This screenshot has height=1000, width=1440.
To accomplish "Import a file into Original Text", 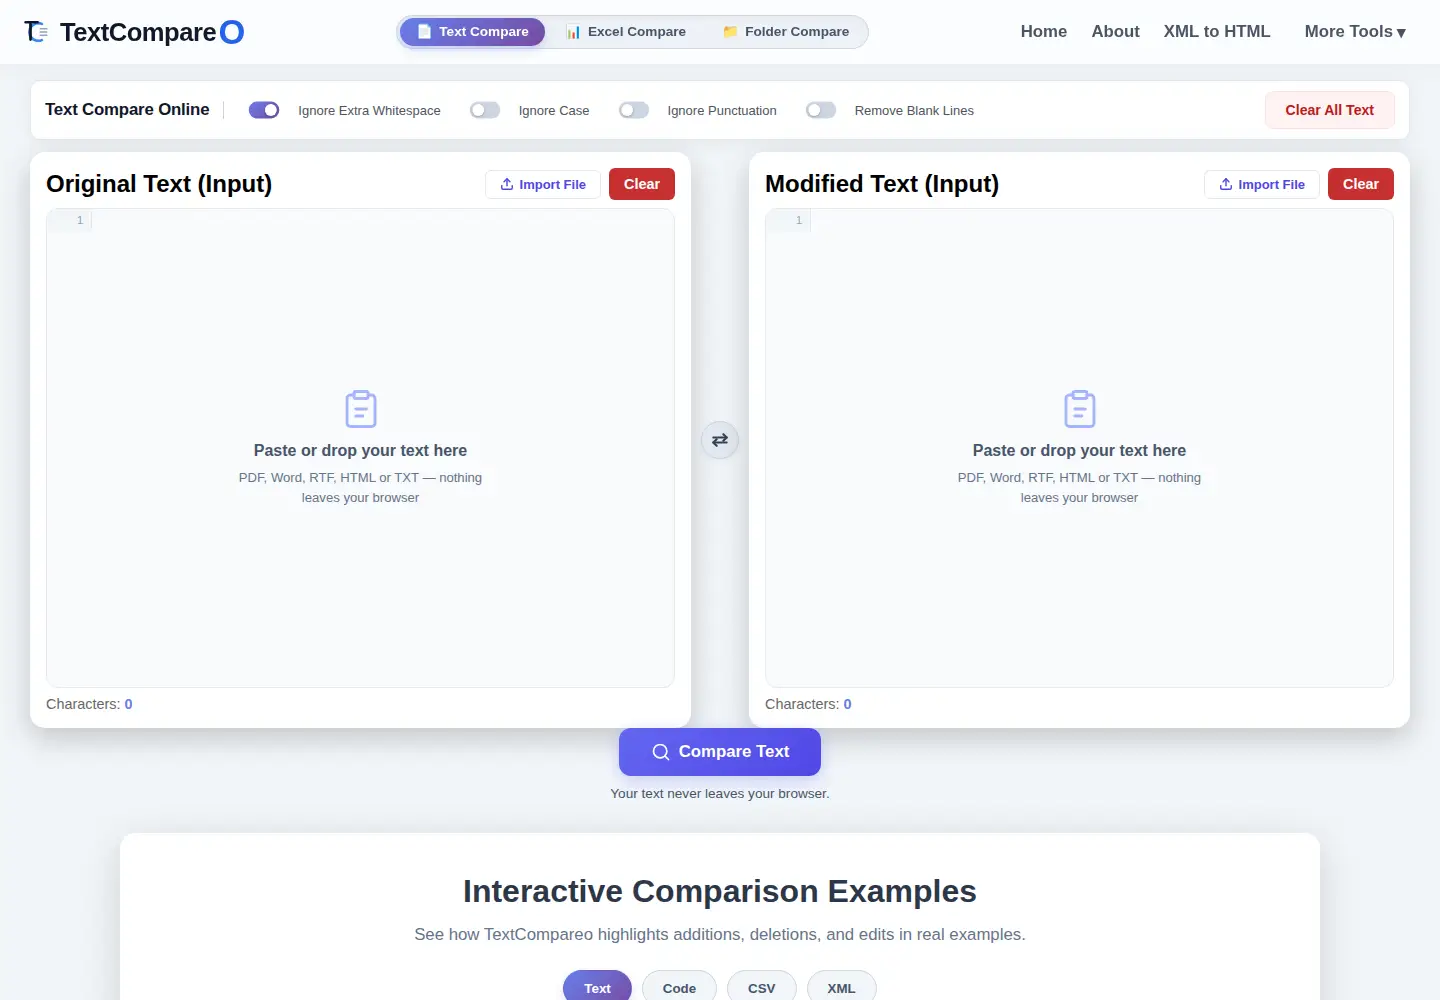I will tap(543, 184).
